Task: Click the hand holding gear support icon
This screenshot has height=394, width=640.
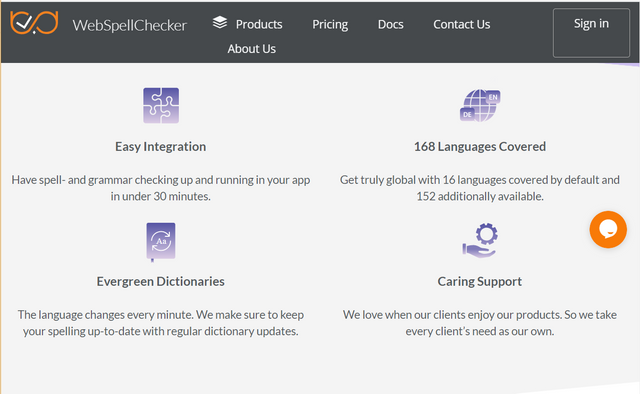Action: pyautogui.click(x=480, y=240)
